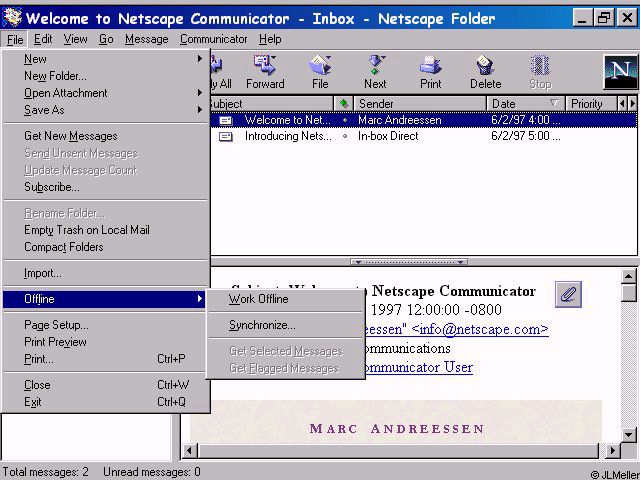Select Import... menu entry

[42, 273]
